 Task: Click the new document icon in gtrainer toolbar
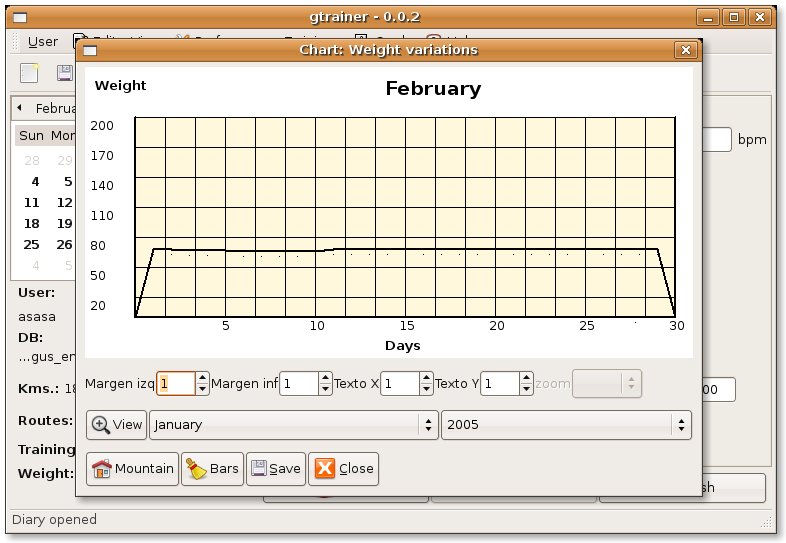point(29,73)
